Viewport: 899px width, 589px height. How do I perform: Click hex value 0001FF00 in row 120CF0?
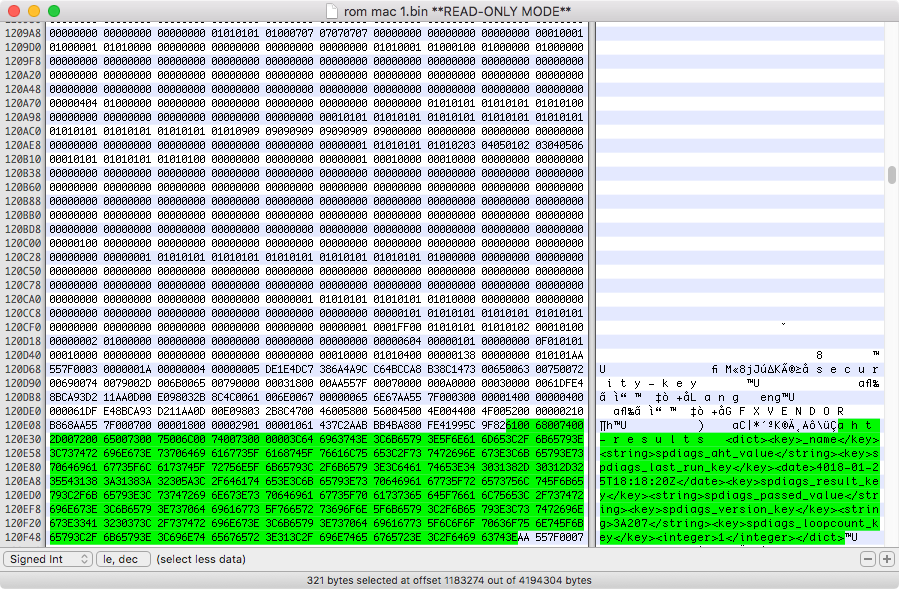pyautogui.click(x=397, y=327)
